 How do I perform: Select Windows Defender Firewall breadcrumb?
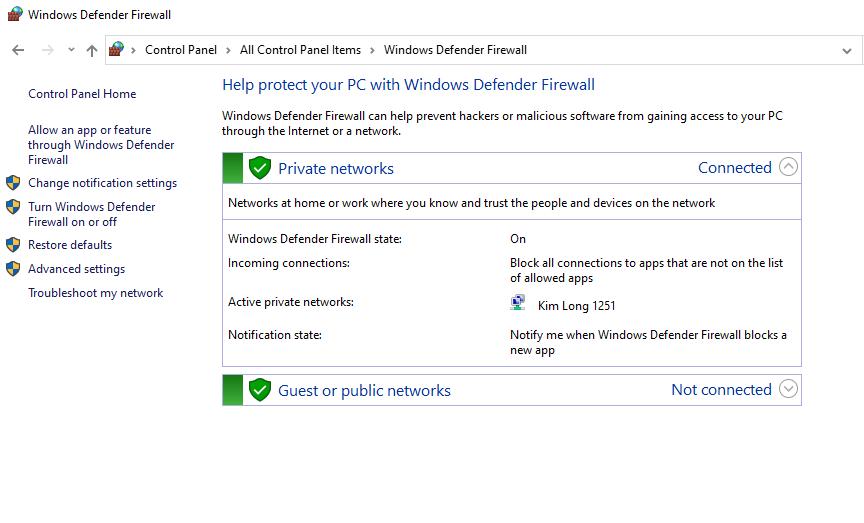coord(455,50)
